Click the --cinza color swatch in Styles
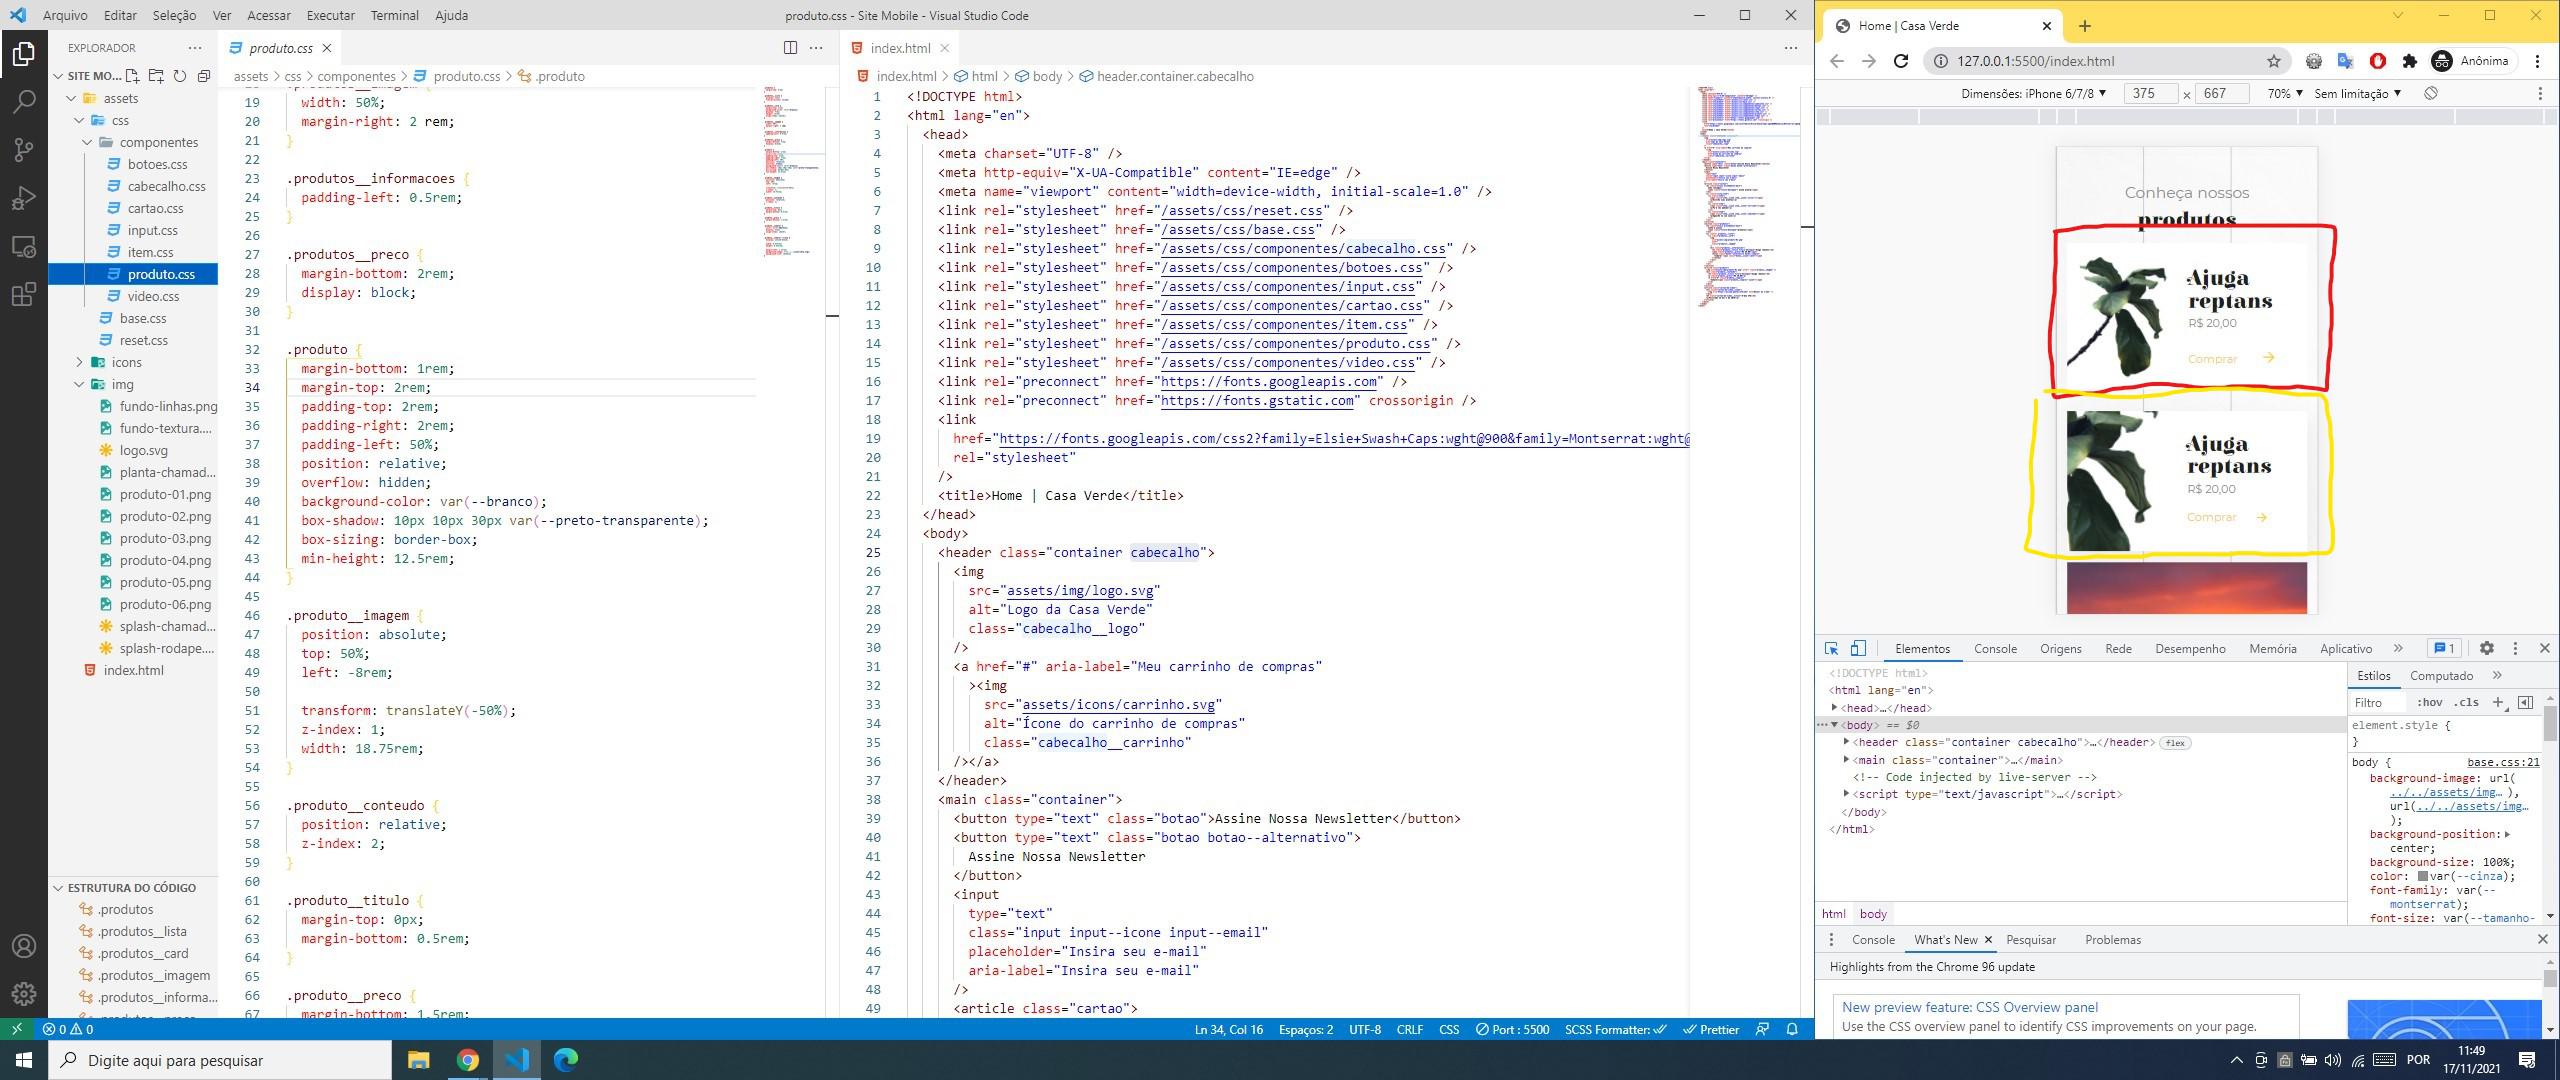The image size is (2560, 1080). coord(2423,876)
